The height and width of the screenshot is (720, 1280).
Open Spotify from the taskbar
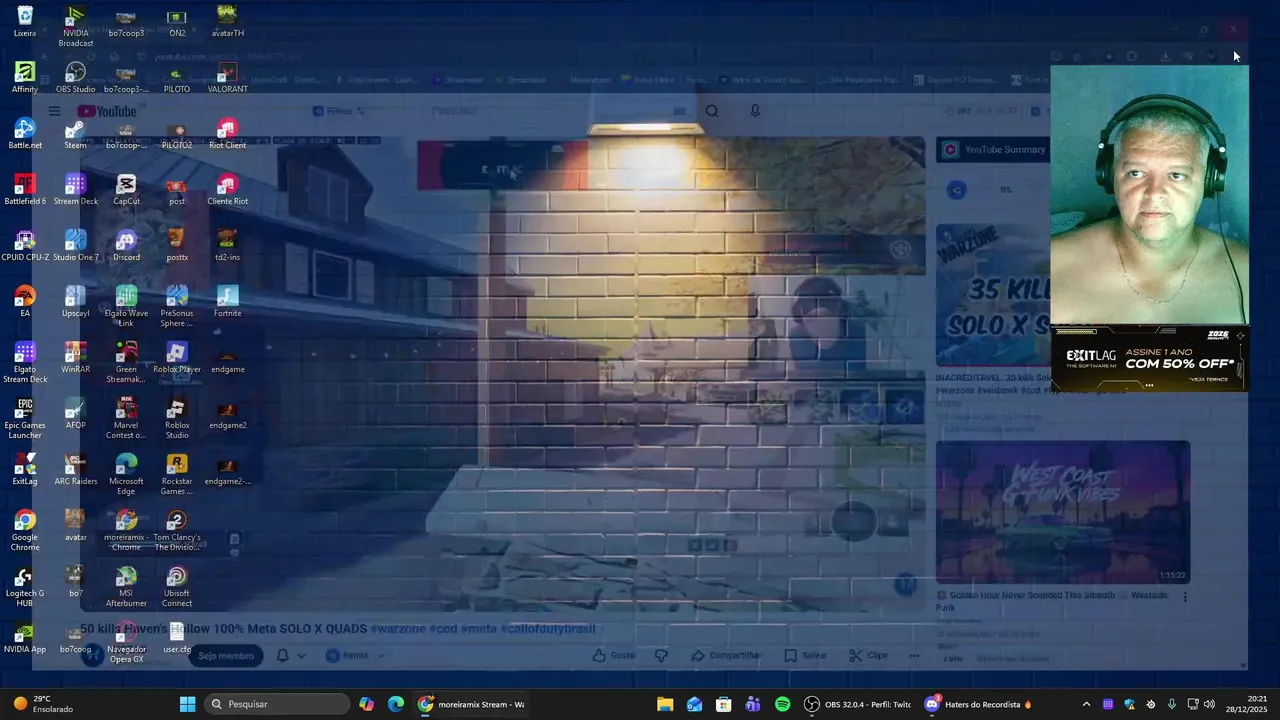pos(782,704)
